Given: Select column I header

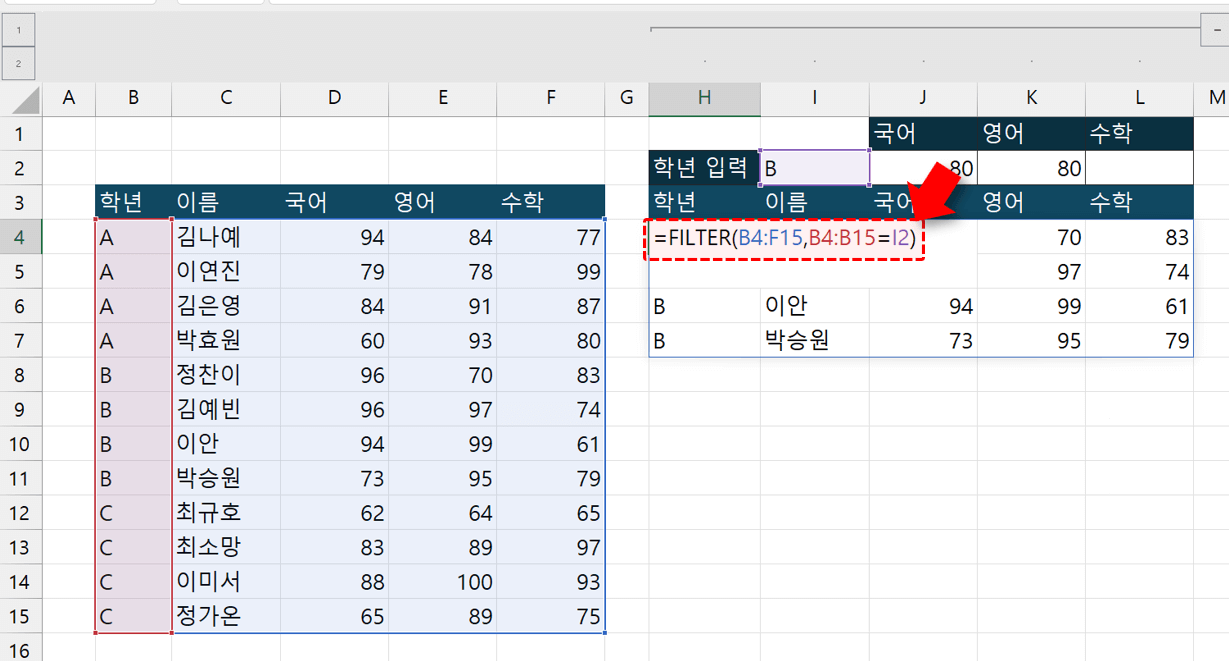Looking at the screenshot, I should (815, 98).
